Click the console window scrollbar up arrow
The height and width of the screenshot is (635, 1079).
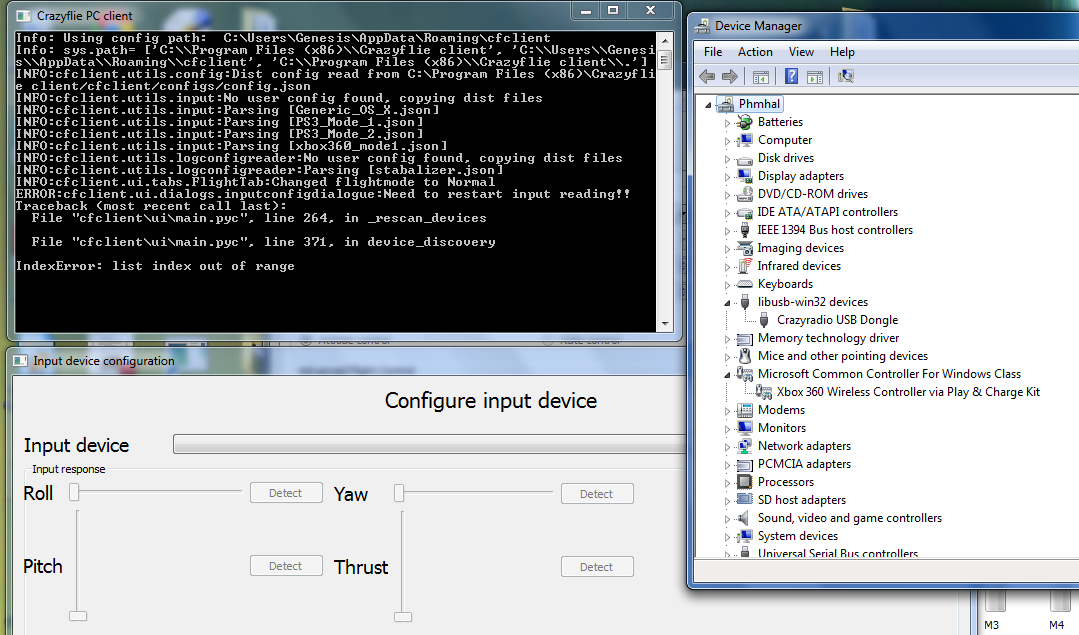(x=665, y=40)
